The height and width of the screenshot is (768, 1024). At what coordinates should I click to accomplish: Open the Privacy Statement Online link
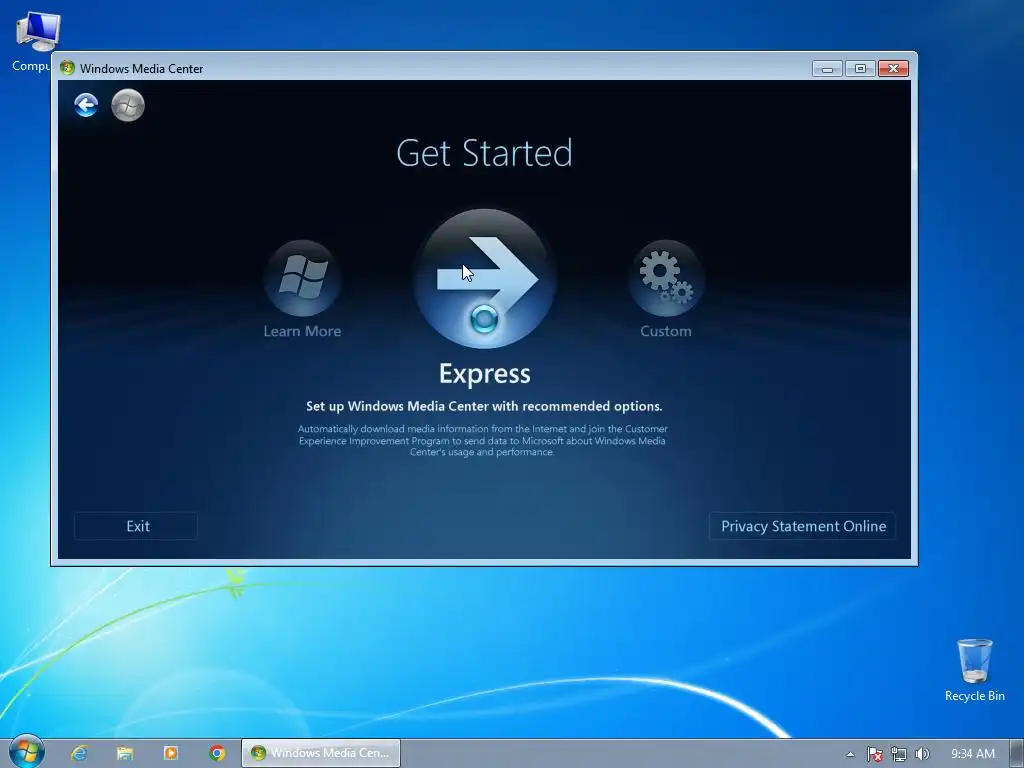tap(803, 526)
